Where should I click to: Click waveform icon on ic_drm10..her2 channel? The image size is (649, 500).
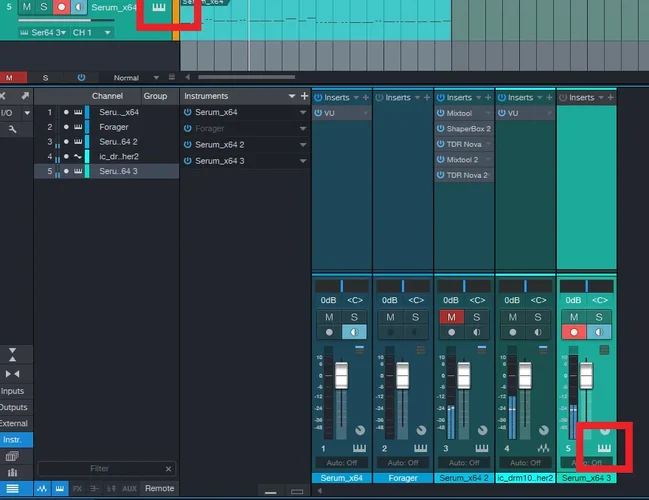(x=545, y=447)
